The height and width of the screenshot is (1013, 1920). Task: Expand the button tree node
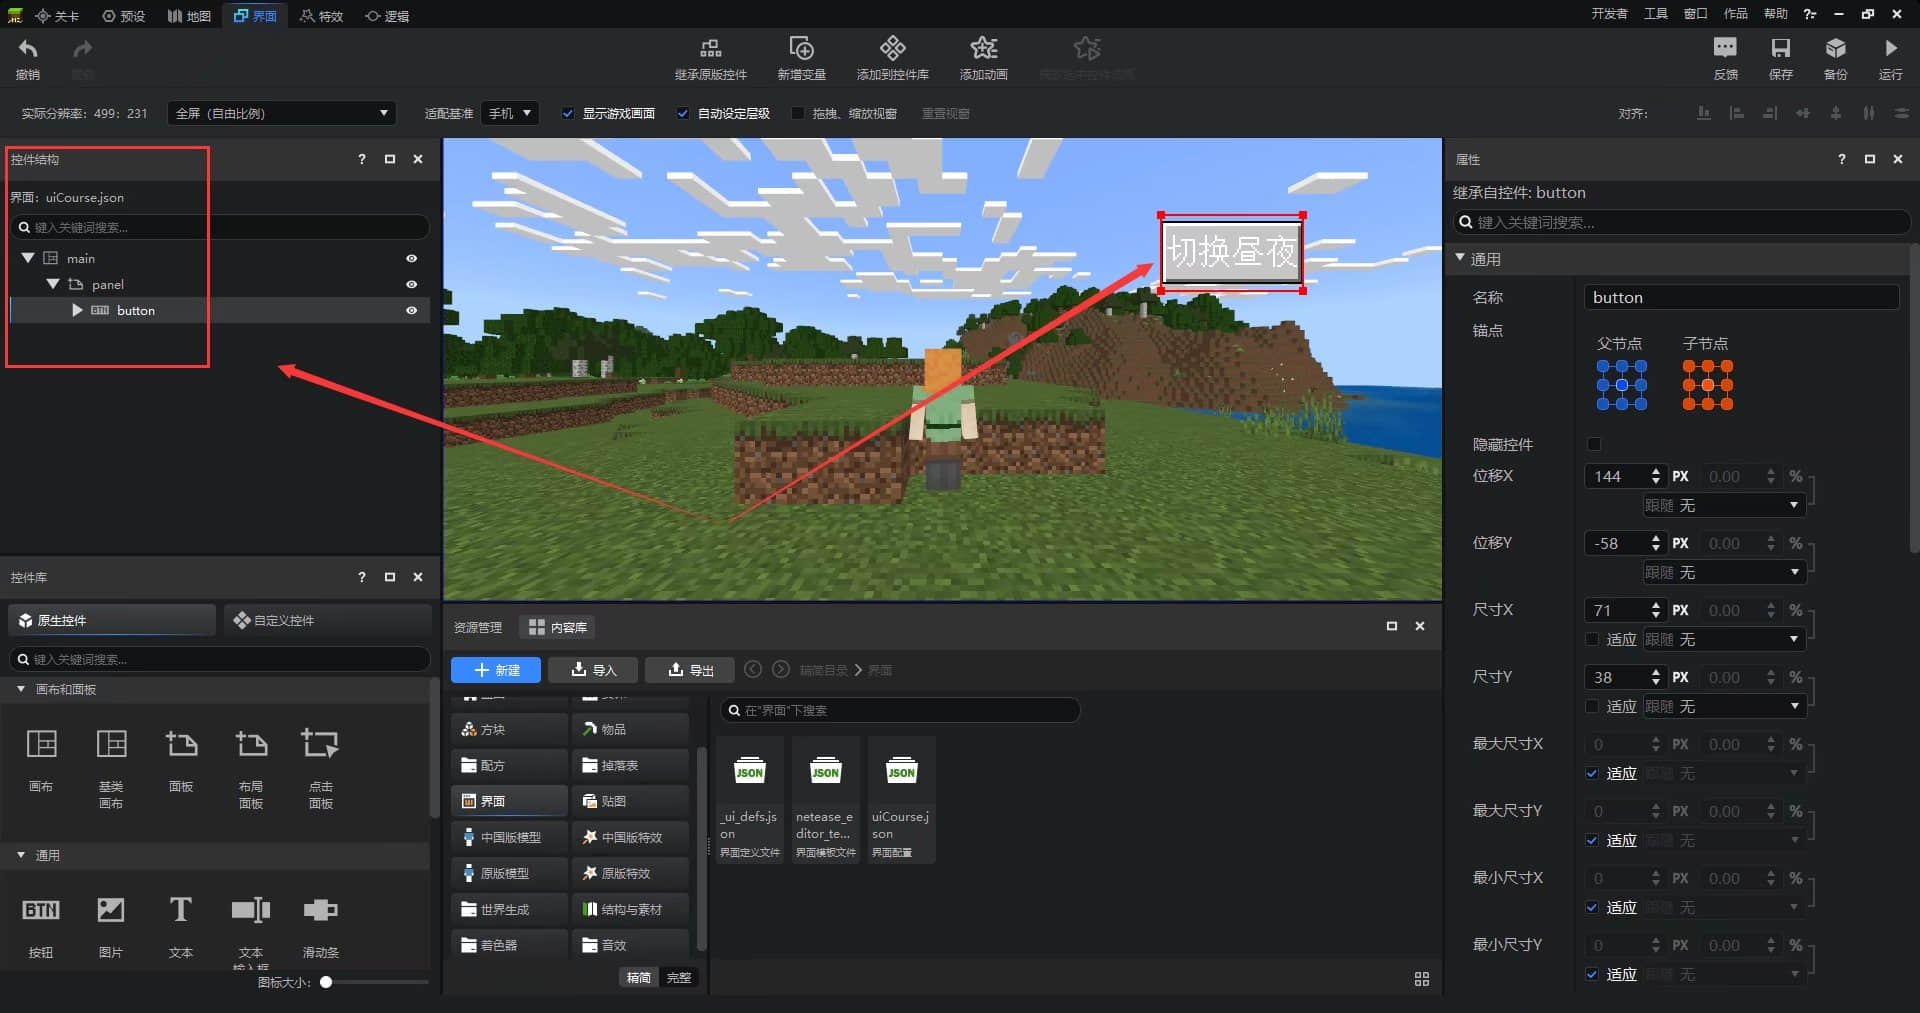[77, 310]
